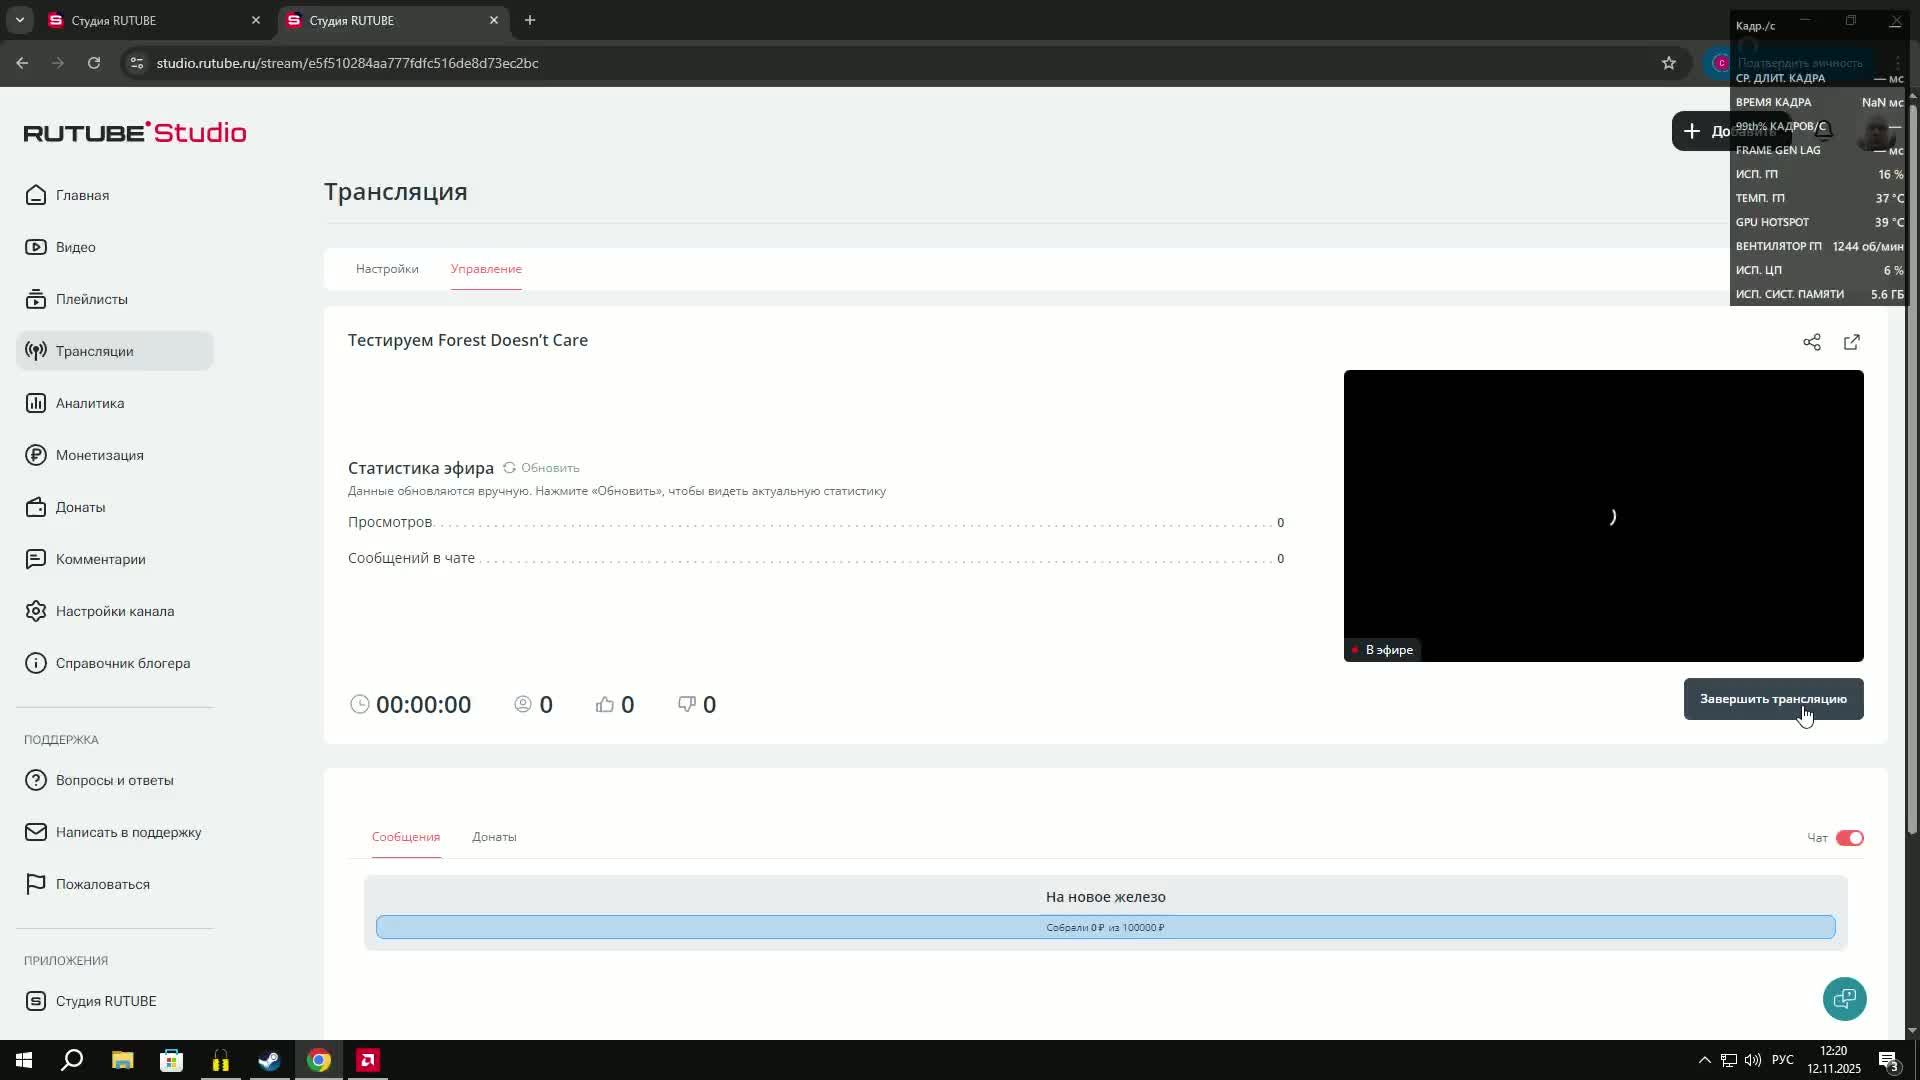Bookmark this page with the star icon
1920x1080 pixels.
tap(1668, 63)
